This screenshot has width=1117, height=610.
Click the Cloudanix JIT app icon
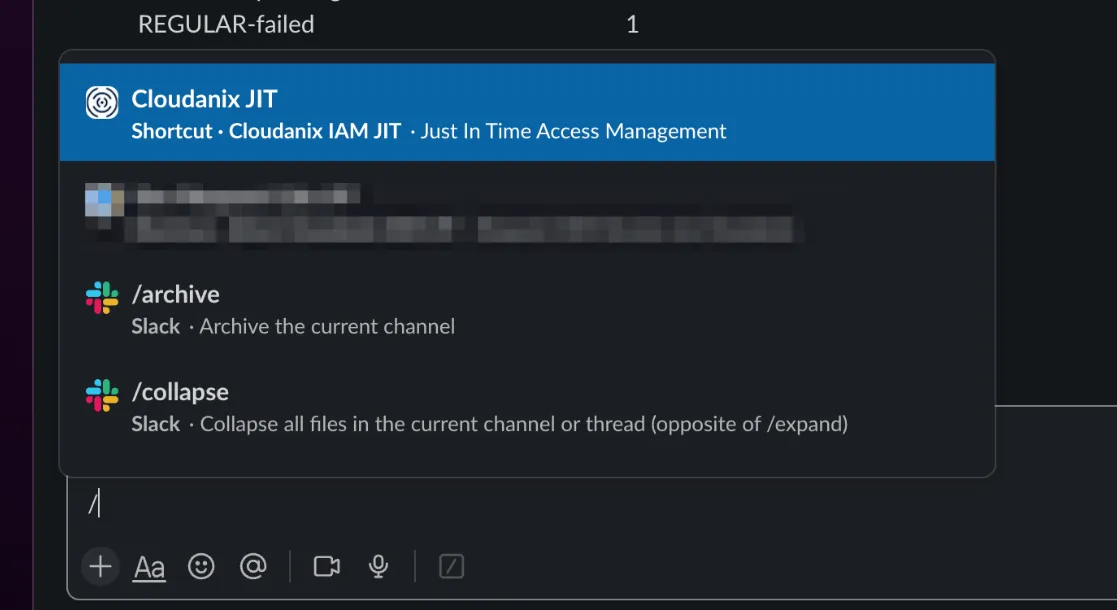[103, 100]
